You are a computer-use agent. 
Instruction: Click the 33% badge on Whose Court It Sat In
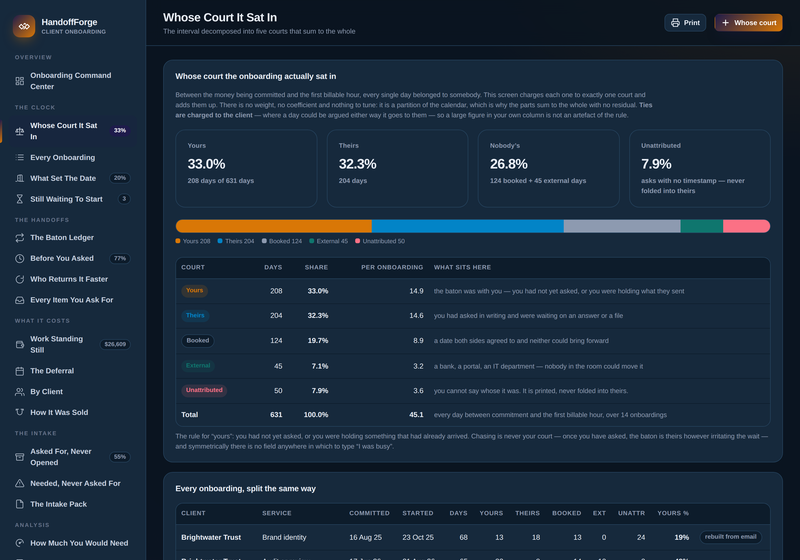120,131
